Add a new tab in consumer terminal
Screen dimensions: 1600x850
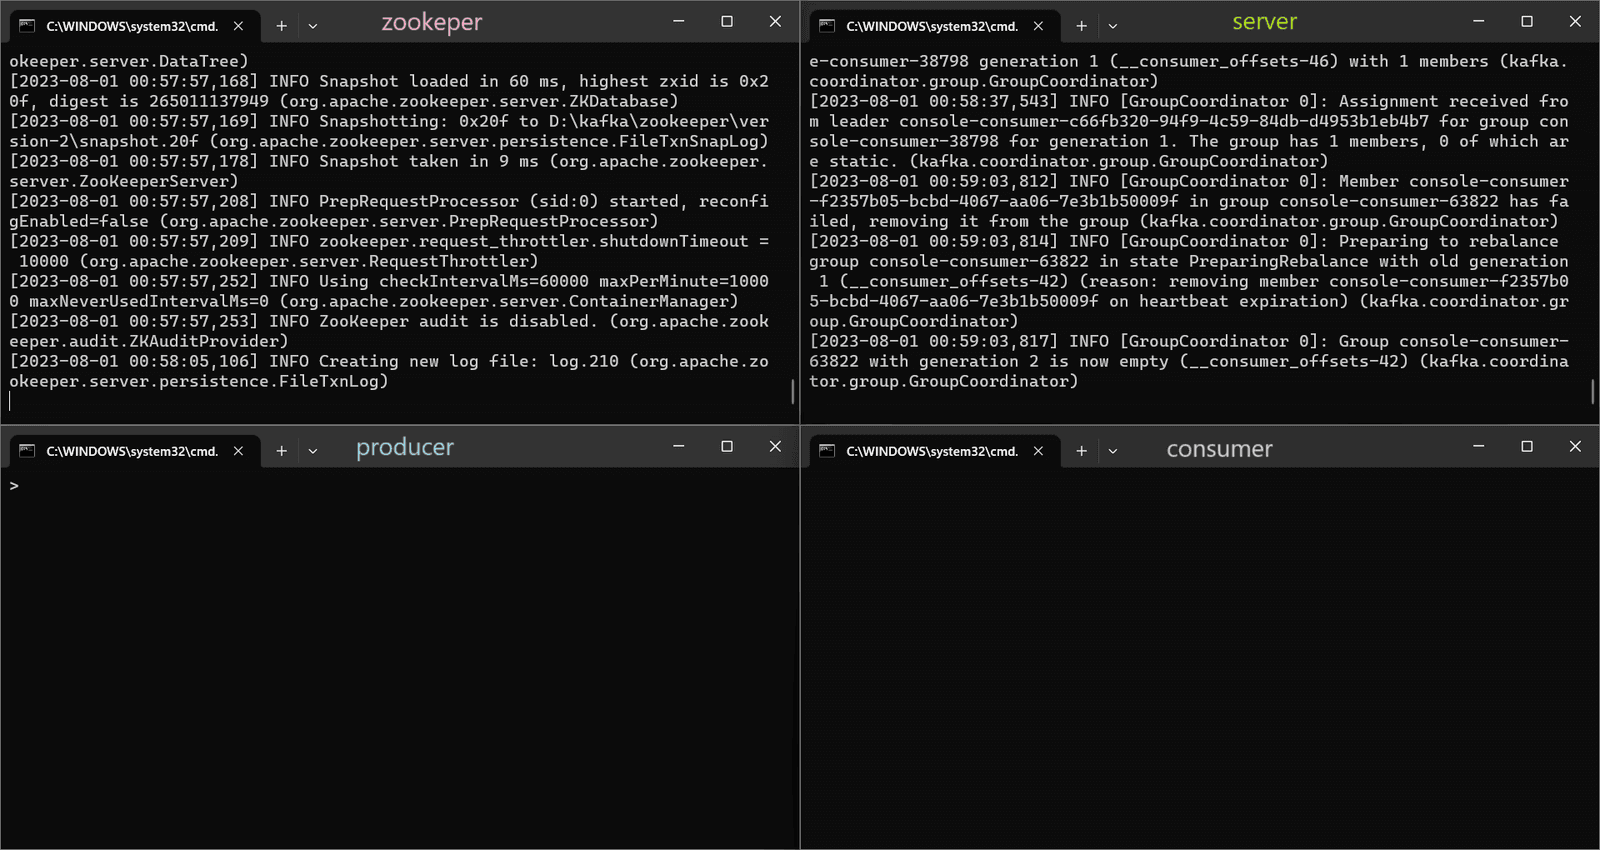1081,451
